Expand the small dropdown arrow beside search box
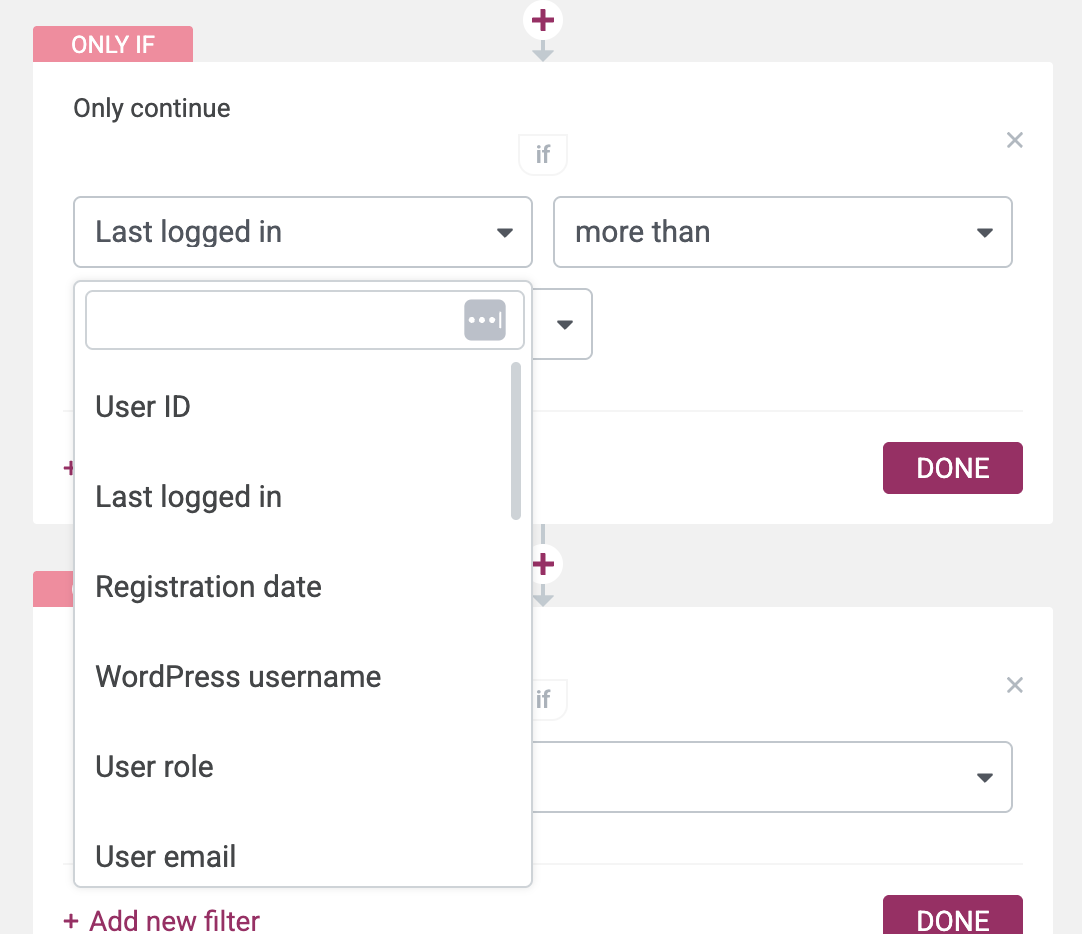1082x934 pixels. (565, 324)
